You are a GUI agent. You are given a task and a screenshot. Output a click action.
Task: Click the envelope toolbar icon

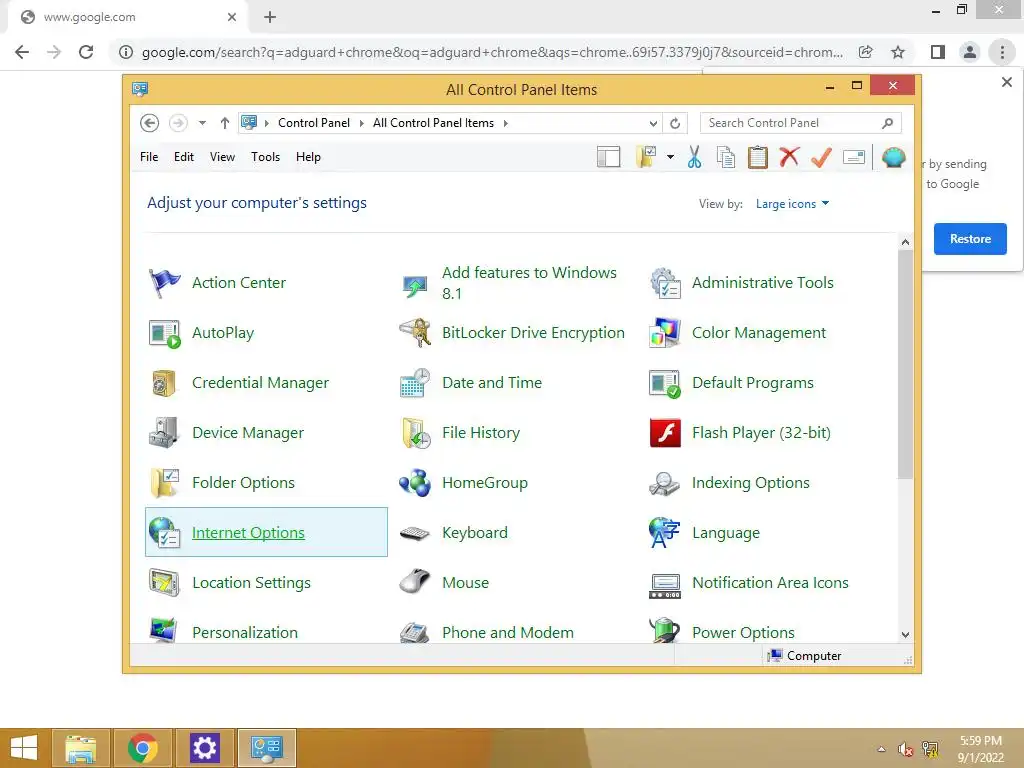tap(854, 157)
